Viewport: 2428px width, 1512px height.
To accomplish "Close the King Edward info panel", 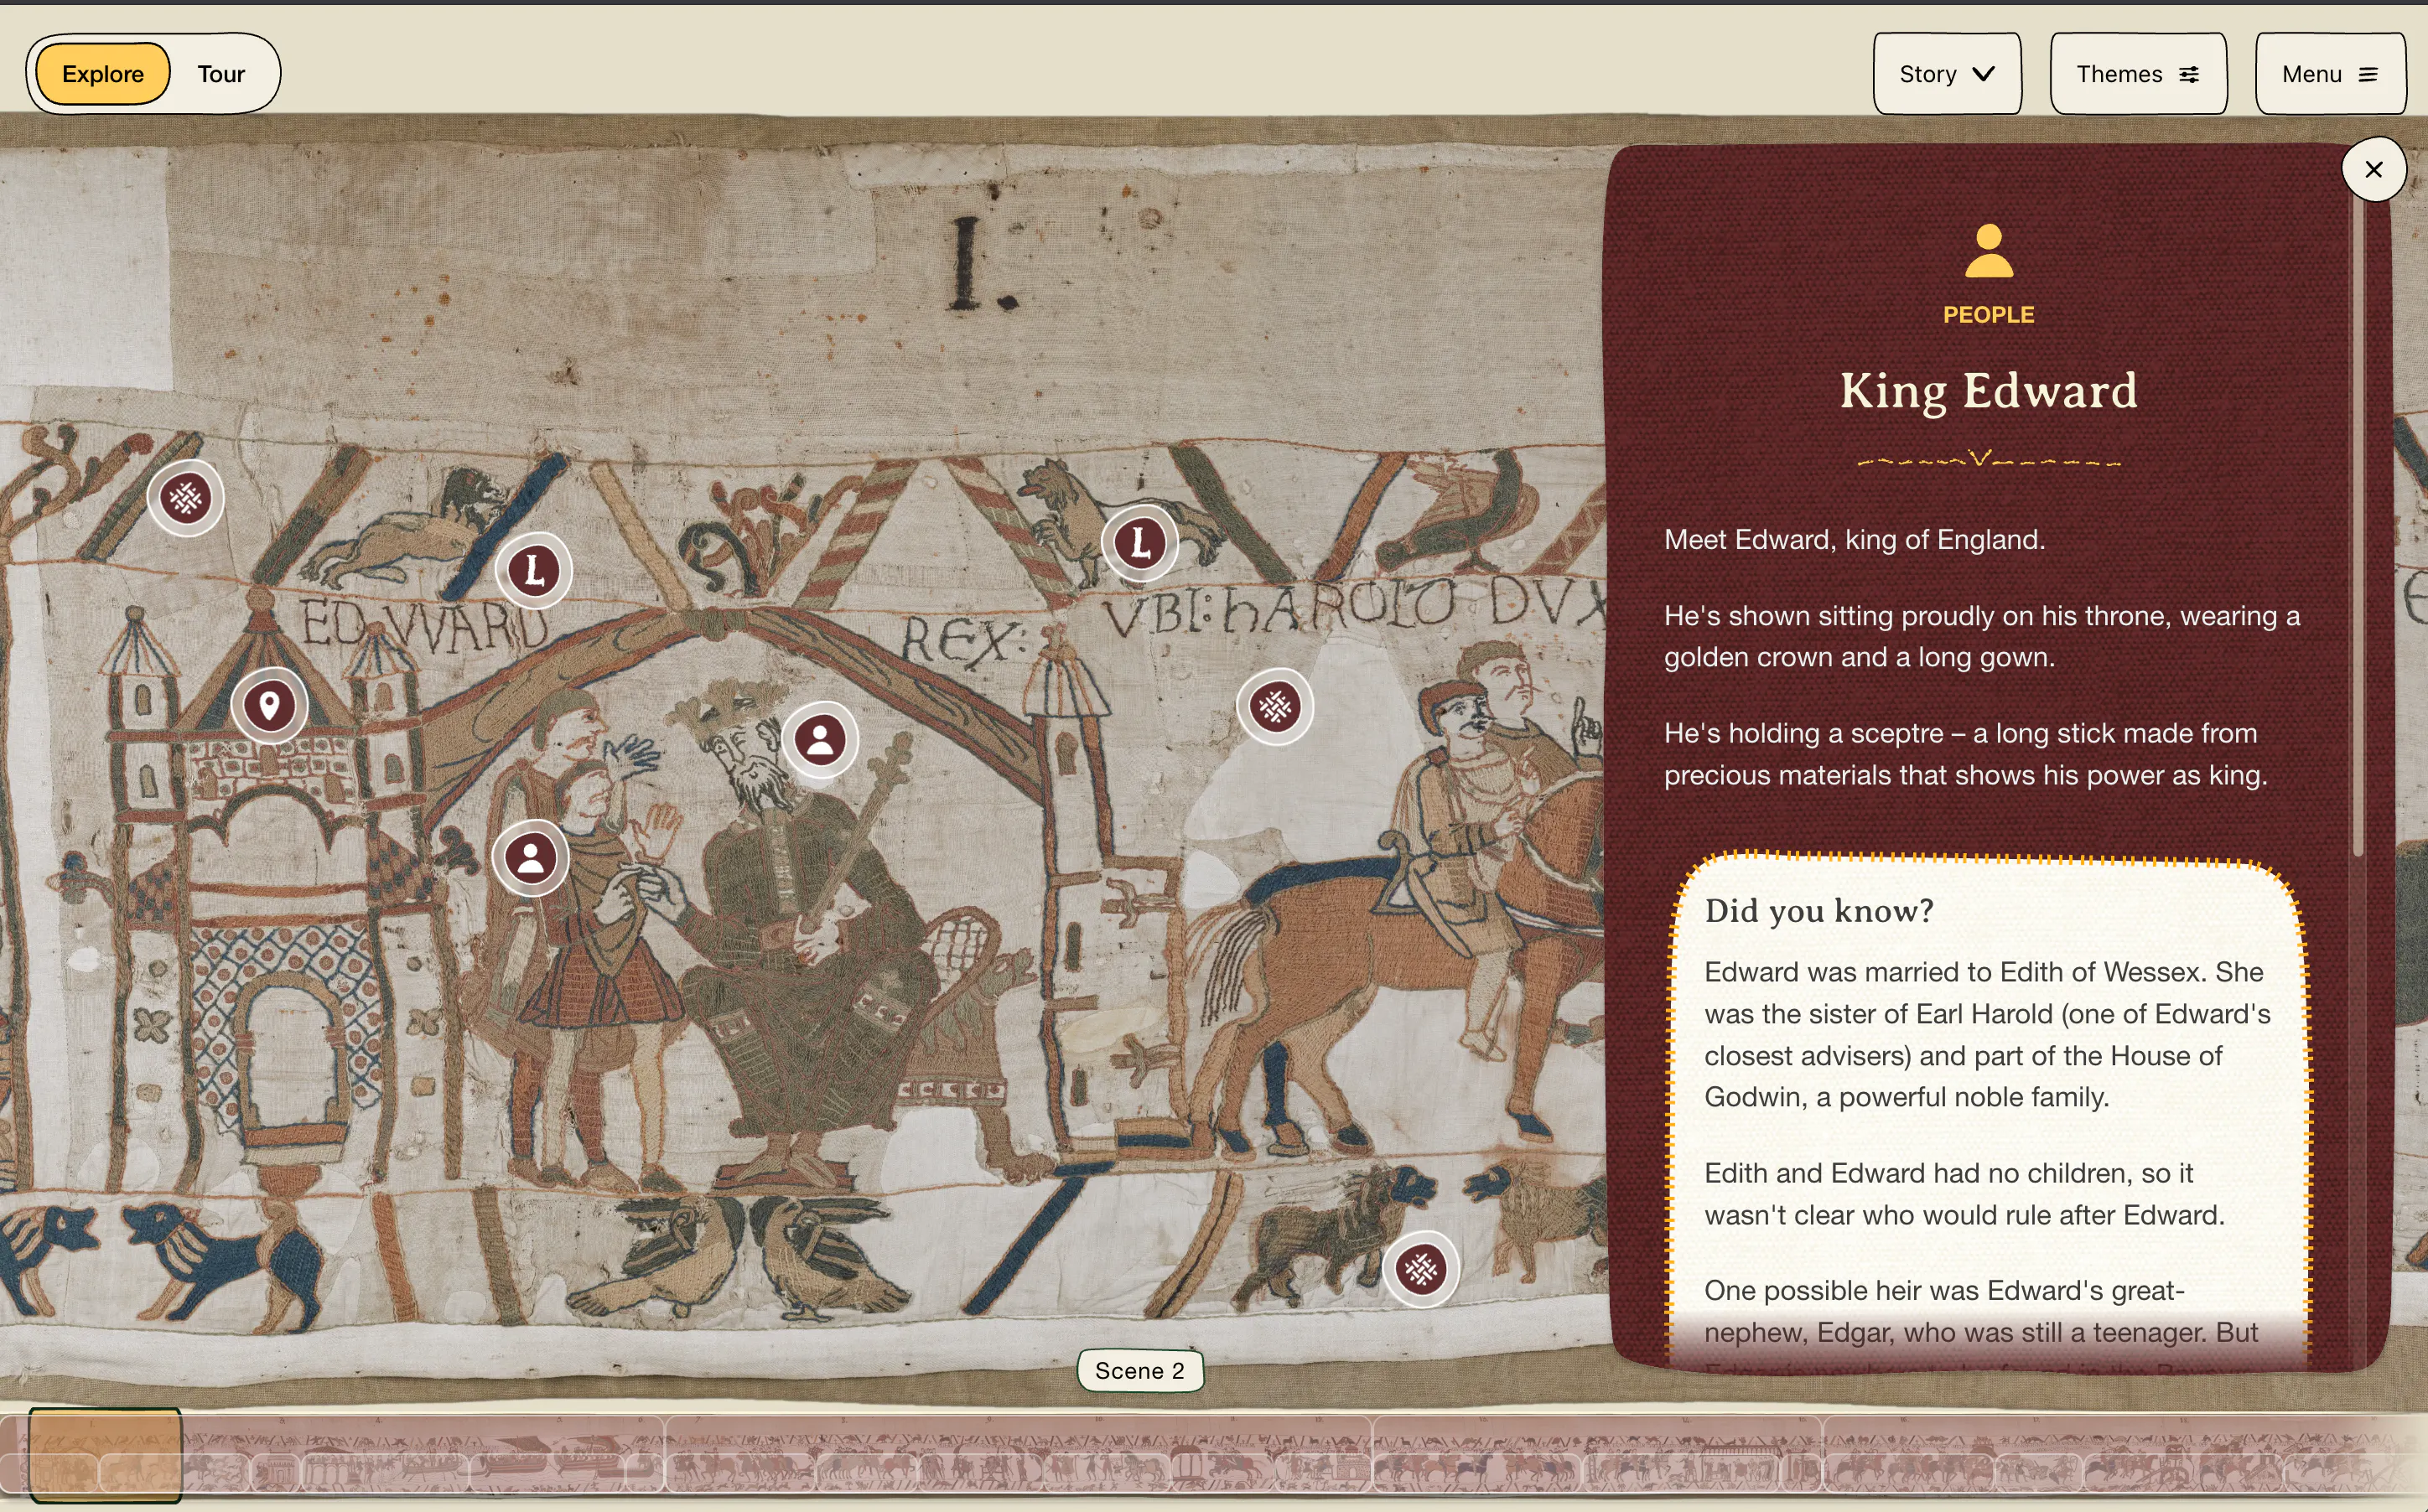I will pyautogui.click(x=2373, y=170).
